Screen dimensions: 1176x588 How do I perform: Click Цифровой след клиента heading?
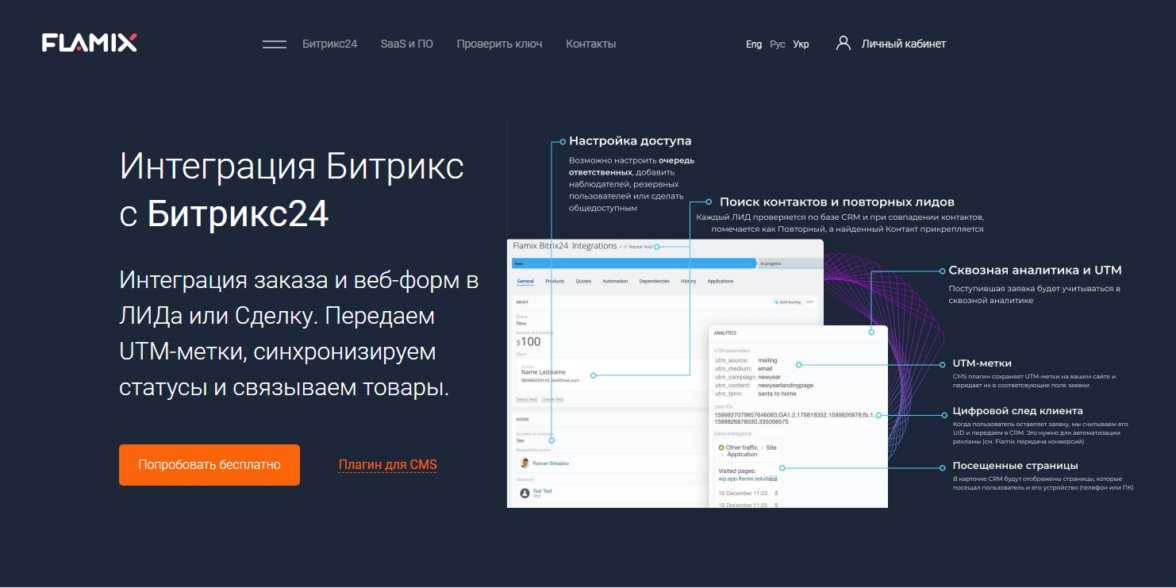1017,411
